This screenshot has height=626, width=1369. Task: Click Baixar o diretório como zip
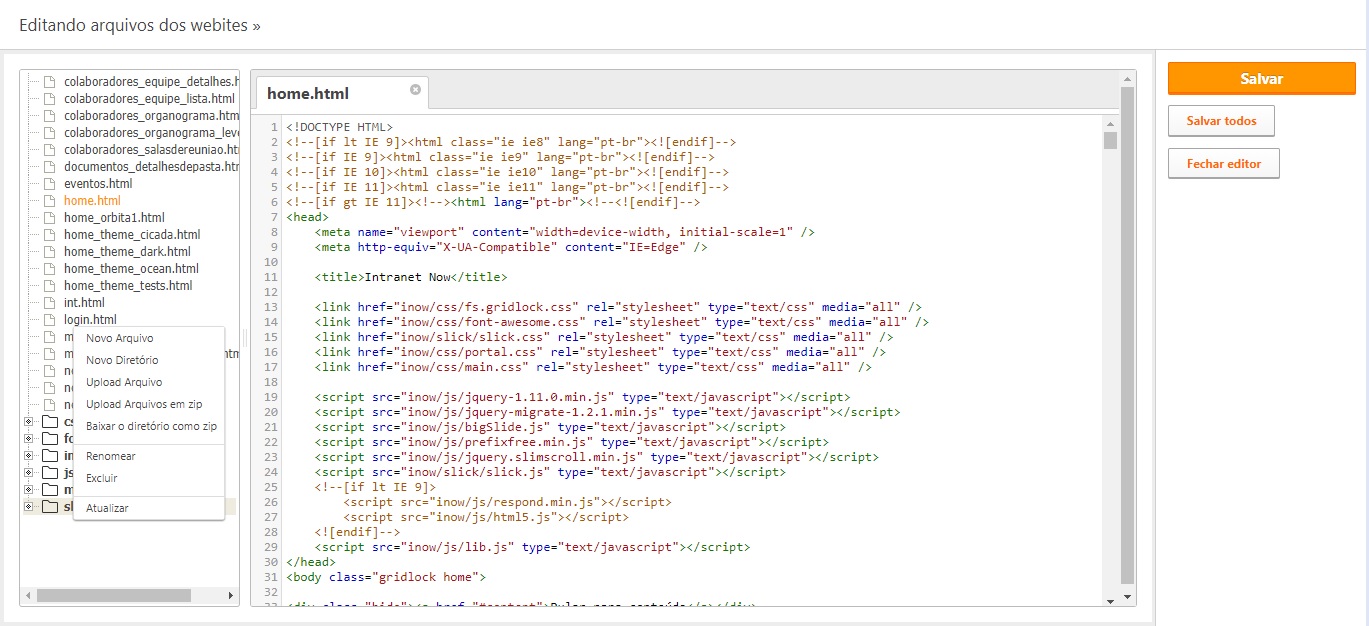(x=149, y=426)
